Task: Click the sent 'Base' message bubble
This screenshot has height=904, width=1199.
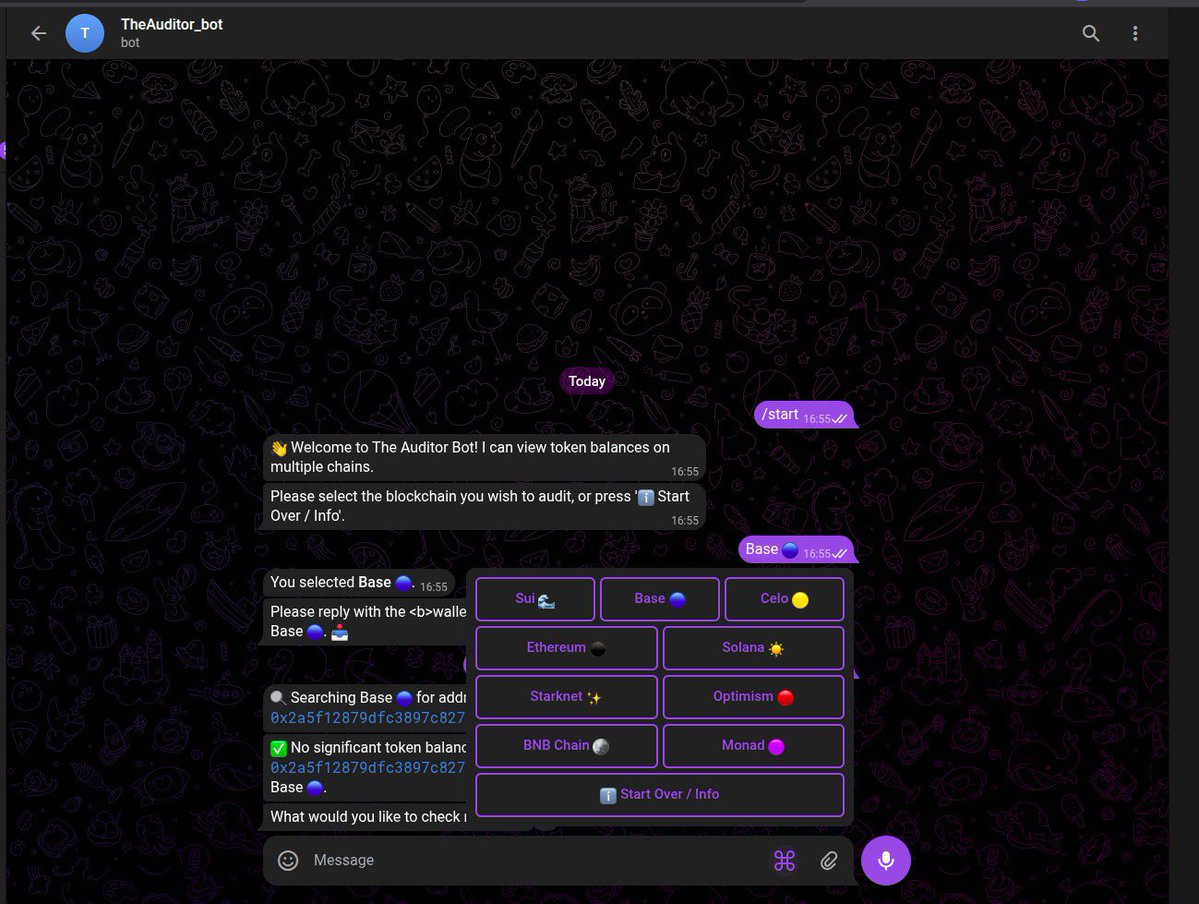Action: coord(796,549)
